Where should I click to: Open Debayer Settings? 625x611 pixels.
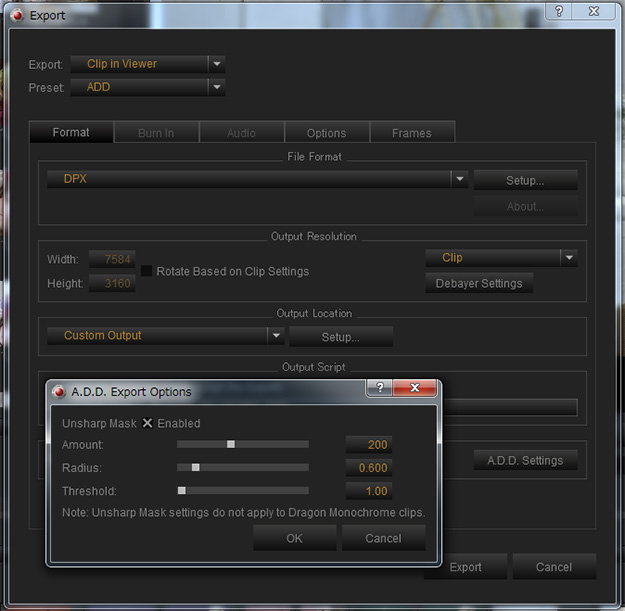[x=479, y=284]
